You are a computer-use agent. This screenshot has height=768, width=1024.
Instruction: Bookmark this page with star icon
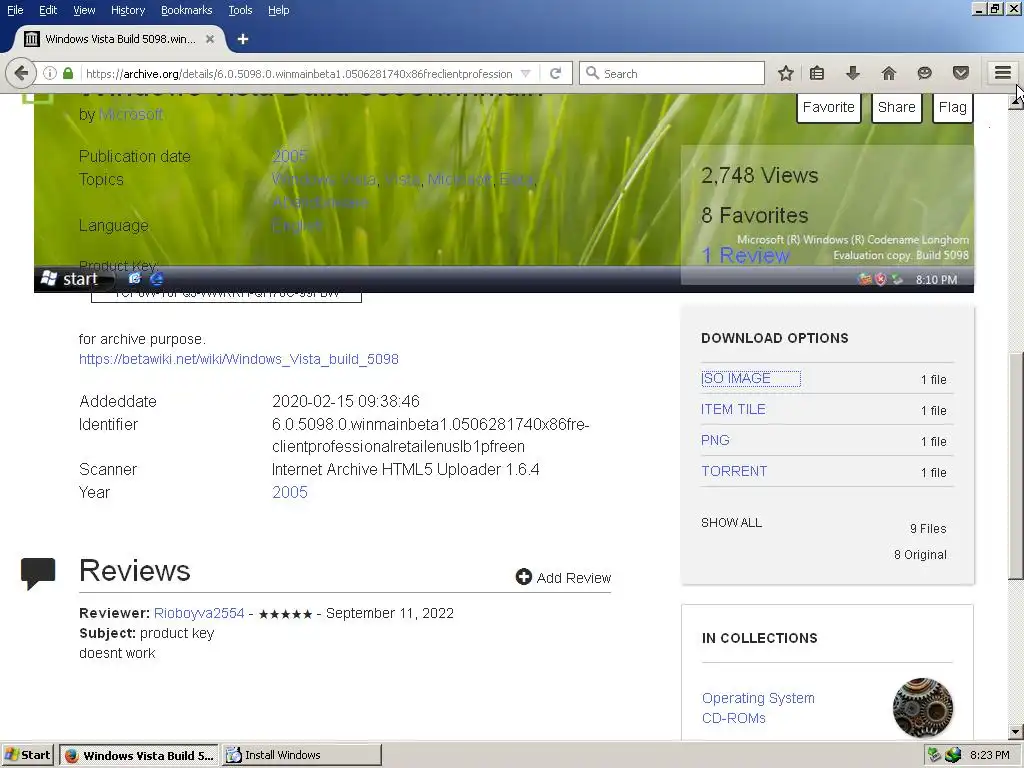786,73
